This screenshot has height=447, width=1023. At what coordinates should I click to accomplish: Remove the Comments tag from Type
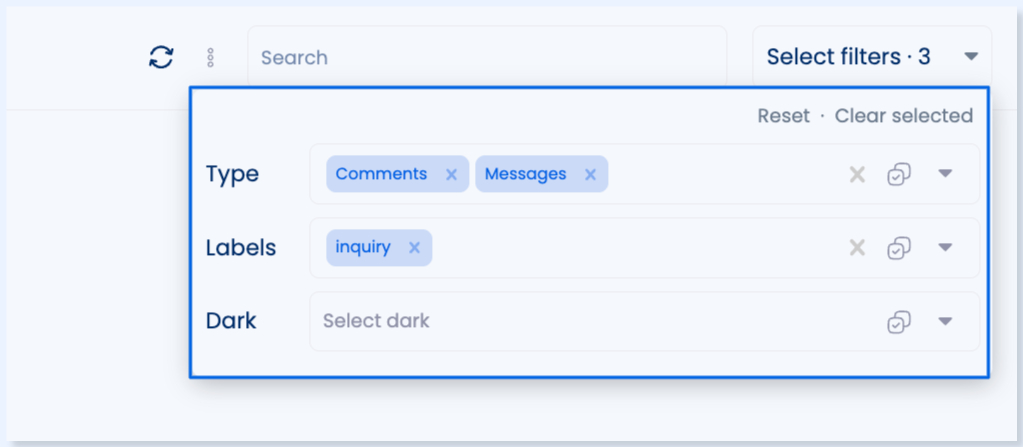451,174
